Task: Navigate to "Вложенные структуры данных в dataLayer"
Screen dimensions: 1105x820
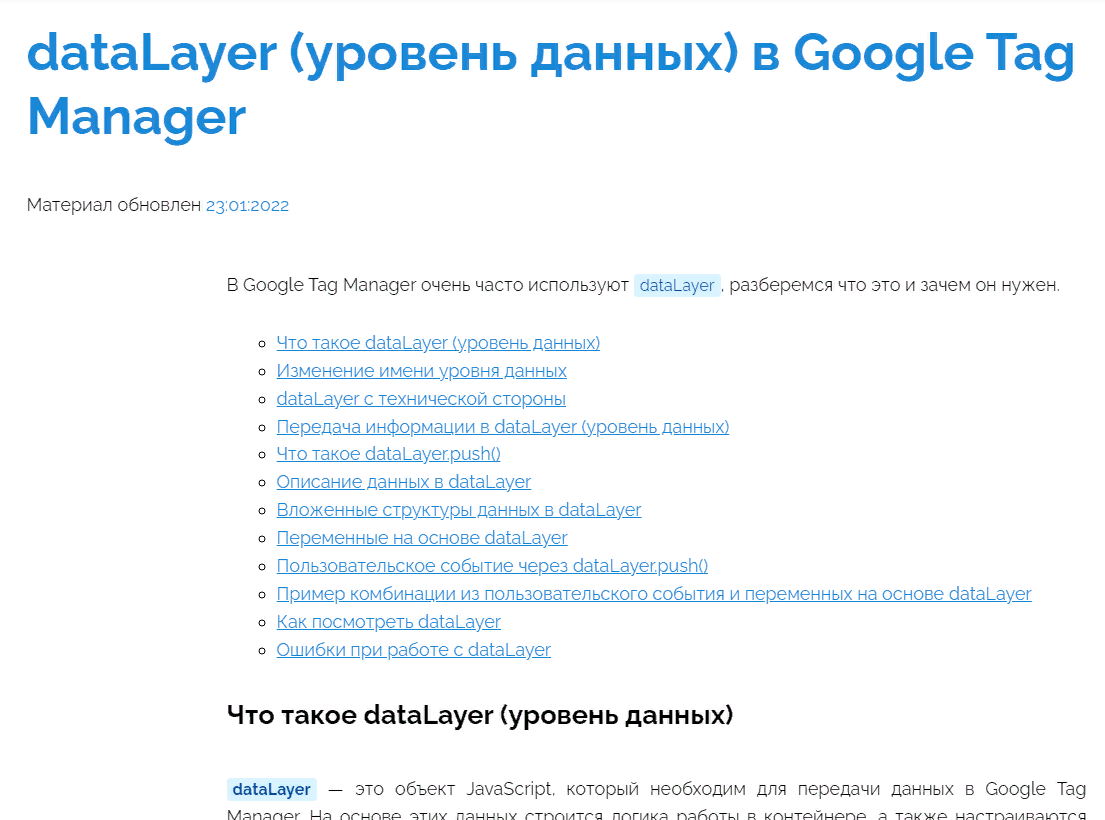Action: tap(458, 510)
